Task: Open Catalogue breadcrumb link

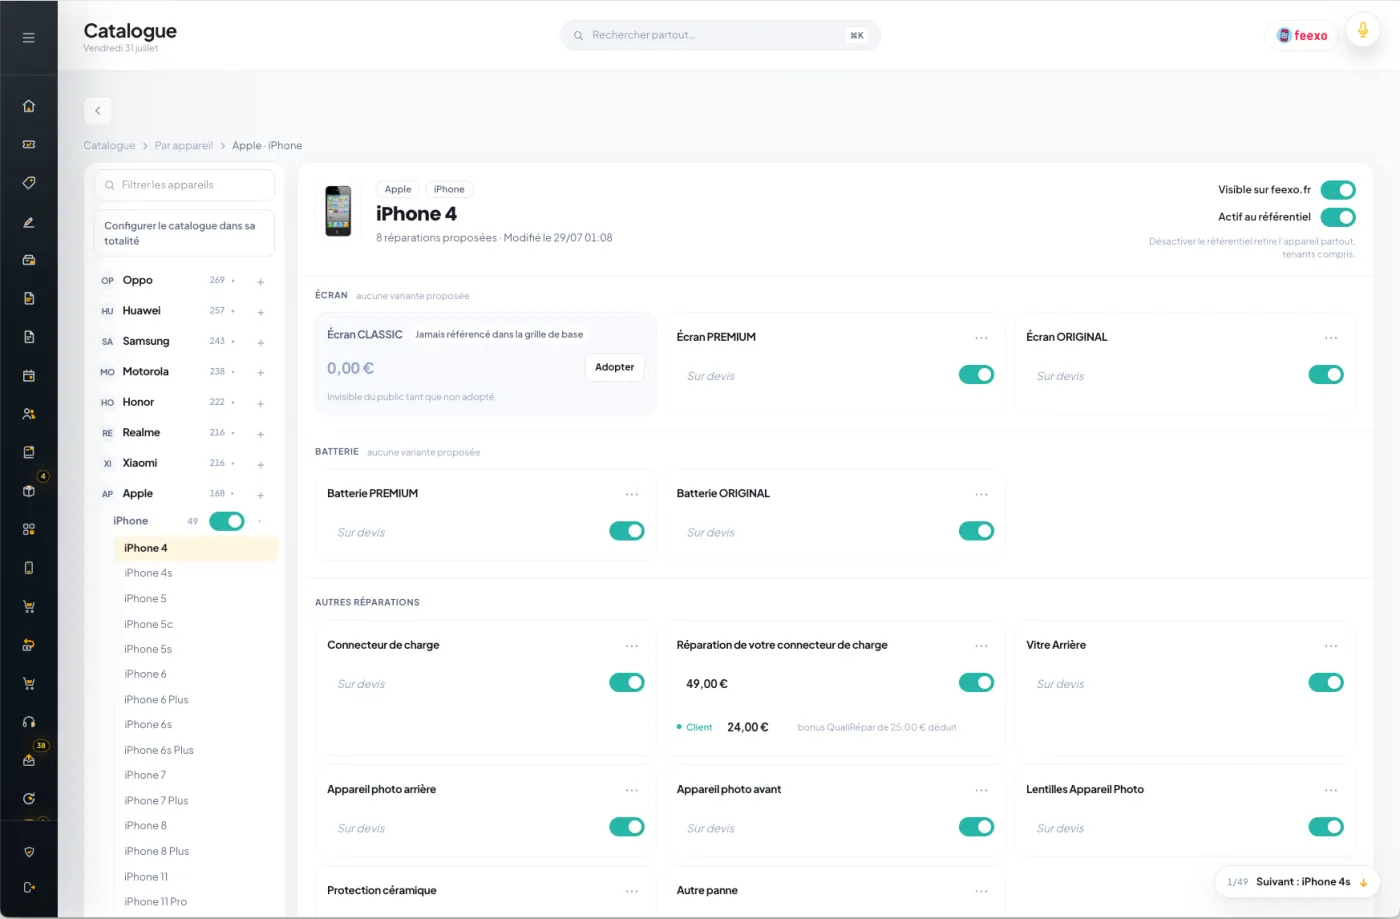Action: [109, 146]
